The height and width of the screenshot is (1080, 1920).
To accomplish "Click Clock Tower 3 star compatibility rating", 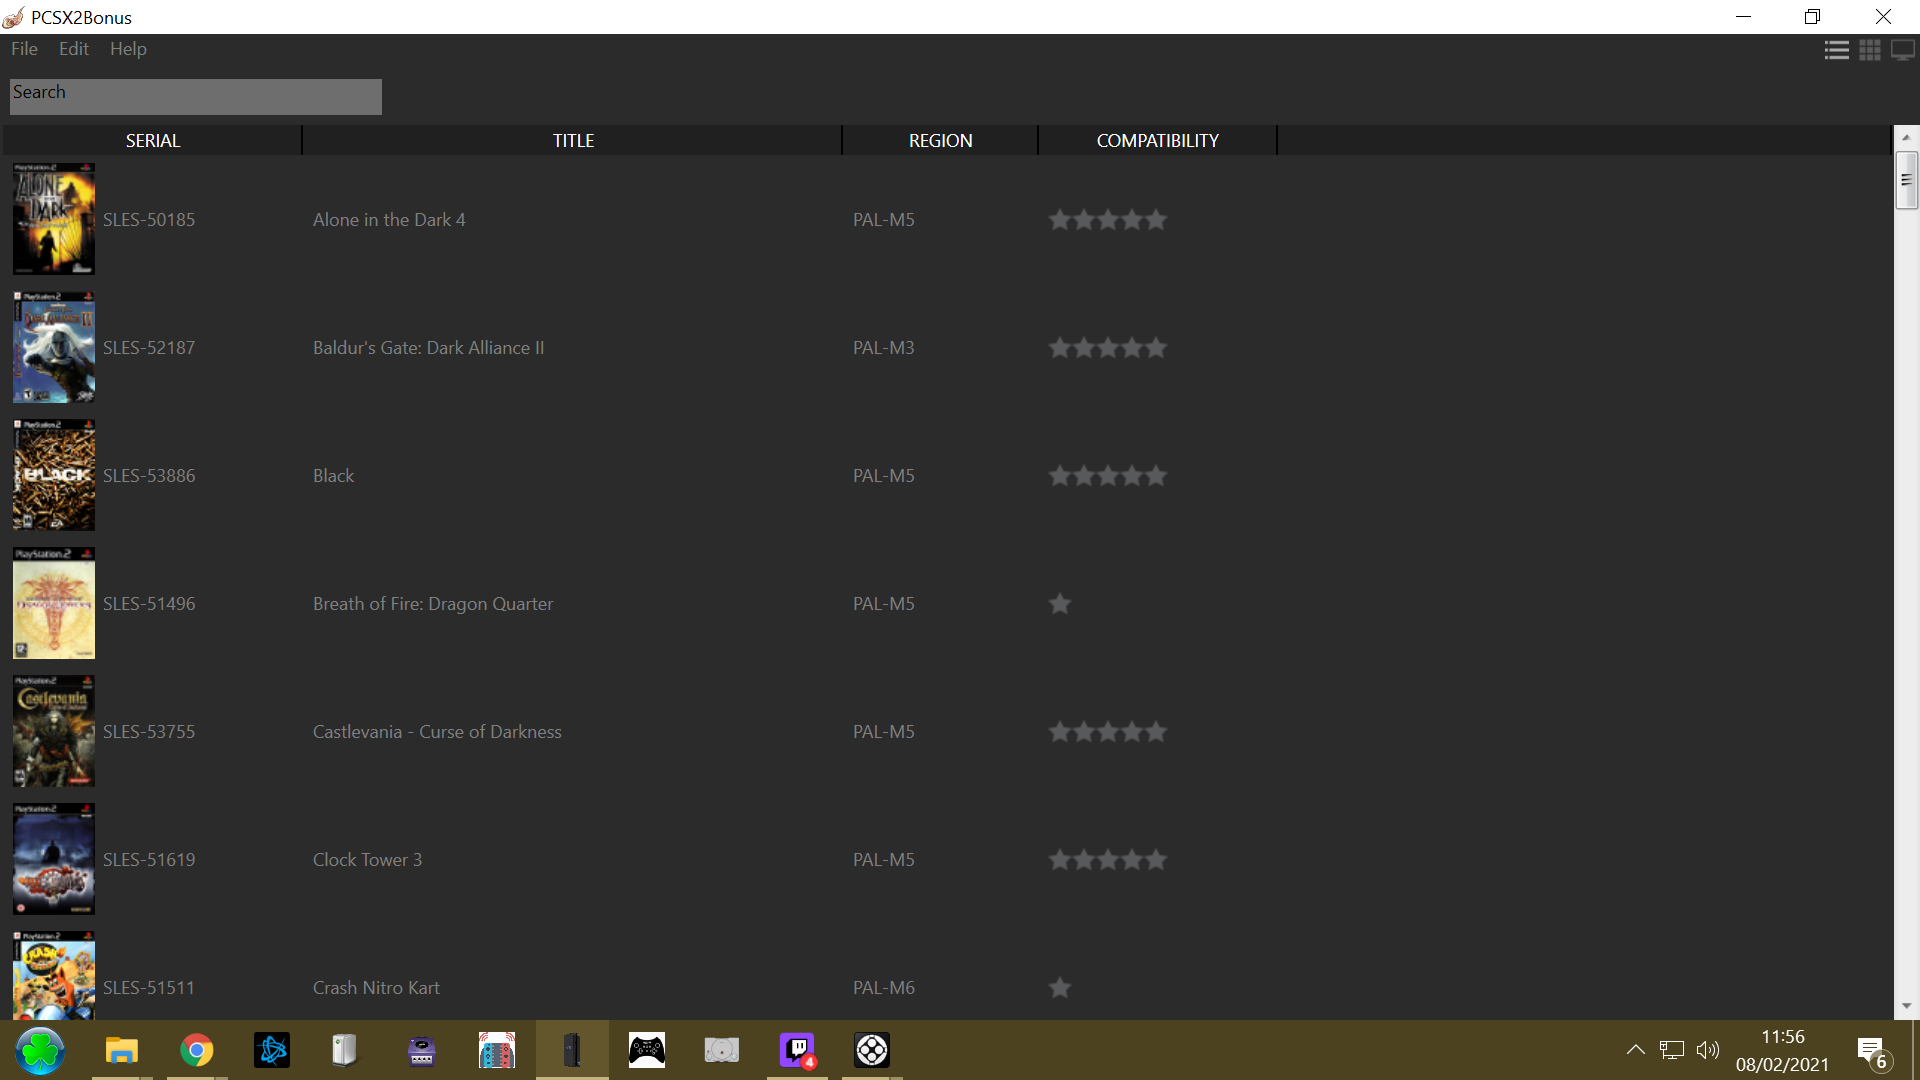I will [1107, 860].
